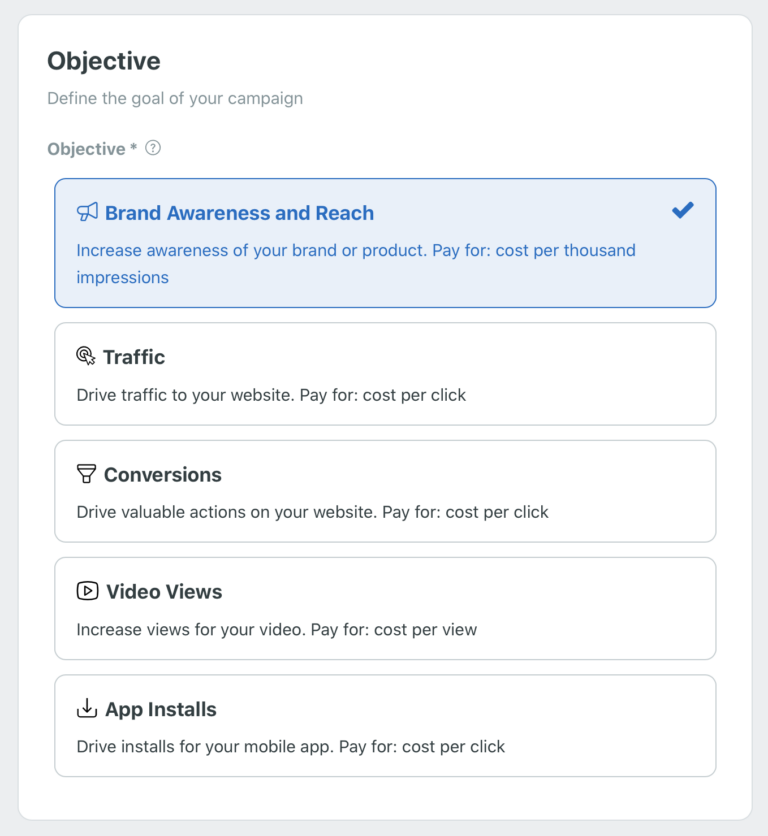Click the video play icon beside Video Views
This screenshot has height=836, width=768.
(87, 590)
